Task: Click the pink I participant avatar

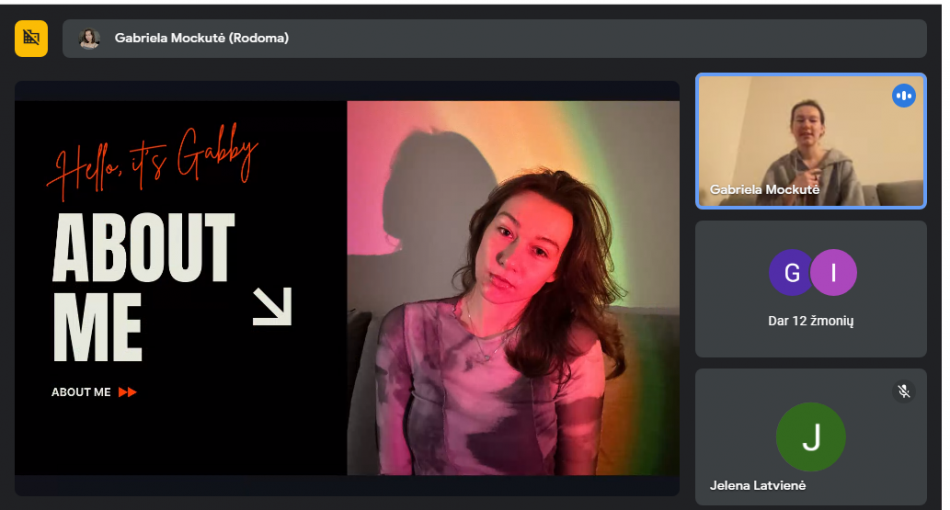Action: [x=834, y=273]
